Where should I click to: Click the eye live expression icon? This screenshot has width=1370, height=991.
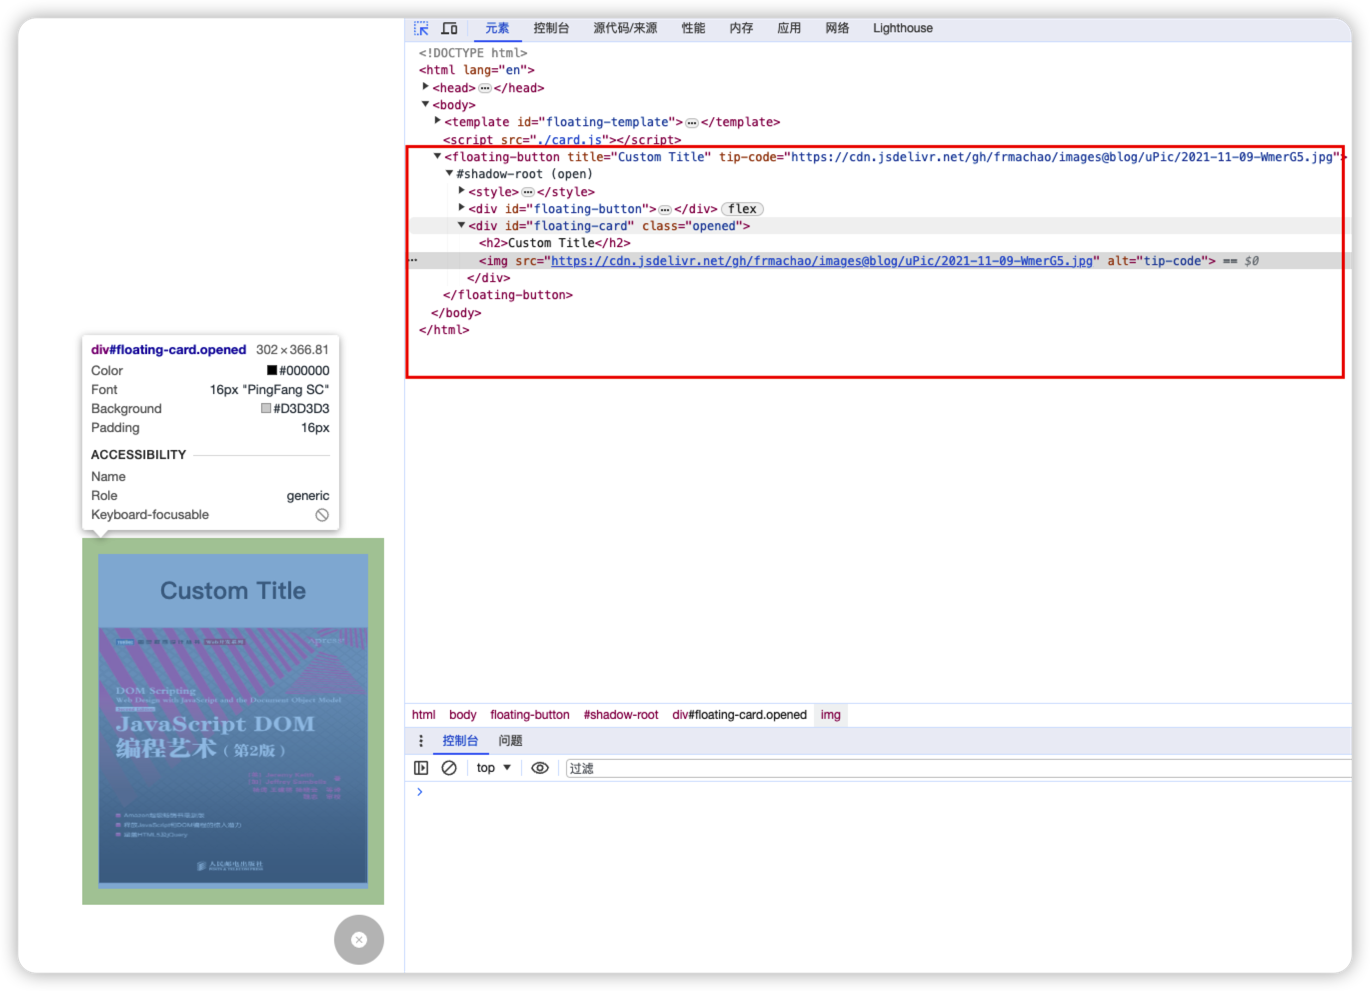(x=540, y=768)
